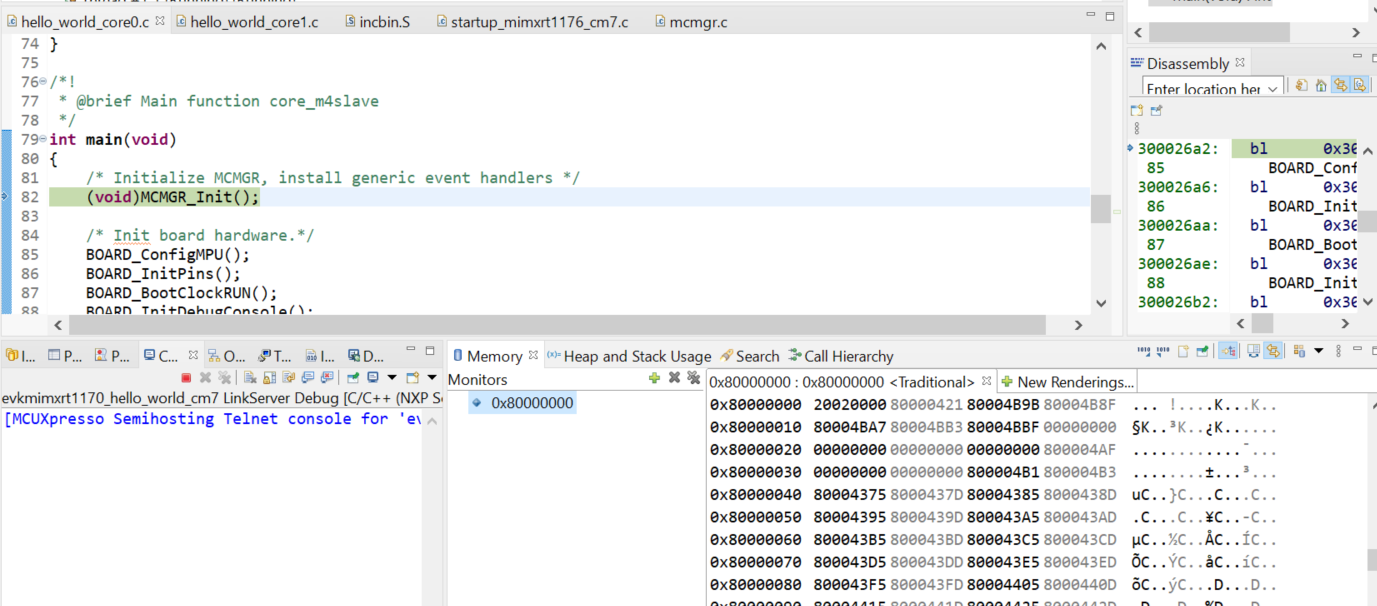
Task: Open the Display Selected Console dropdown
Action: pyautogui.click(x=392, y=377)
